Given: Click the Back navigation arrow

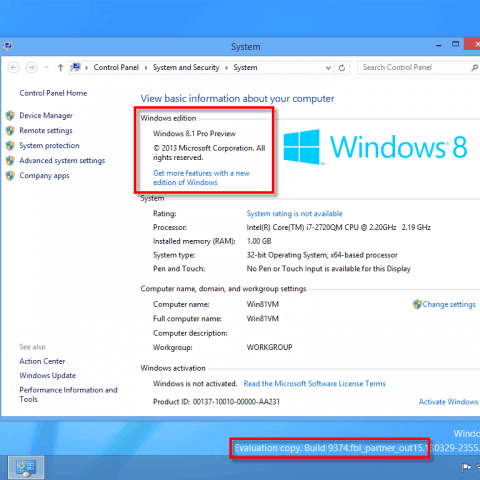Looking at the screenshot, I should coord(13,68).
